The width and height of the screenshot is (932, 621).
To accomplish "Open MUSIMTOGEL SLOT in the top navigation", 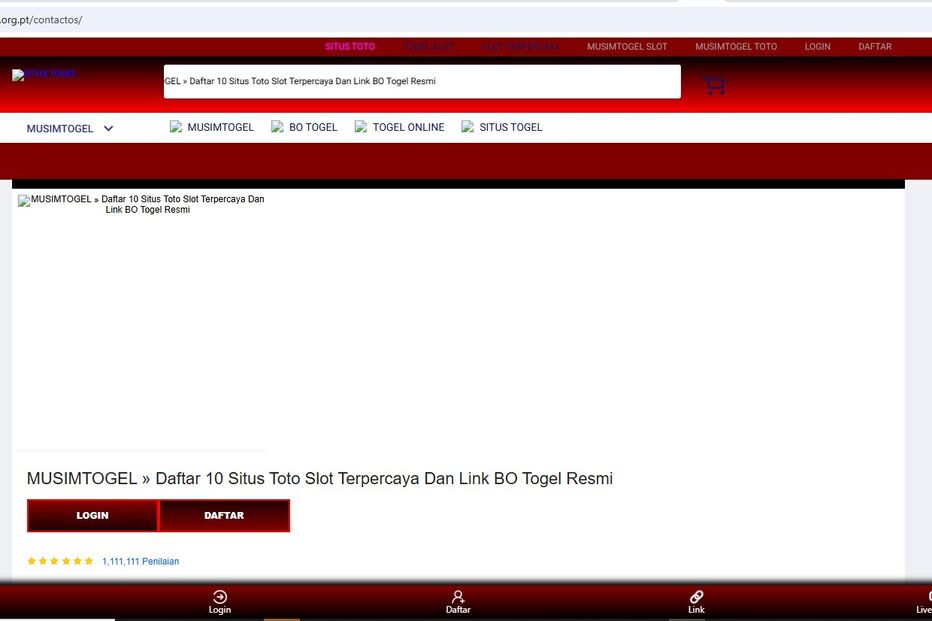I will (627, 47).
